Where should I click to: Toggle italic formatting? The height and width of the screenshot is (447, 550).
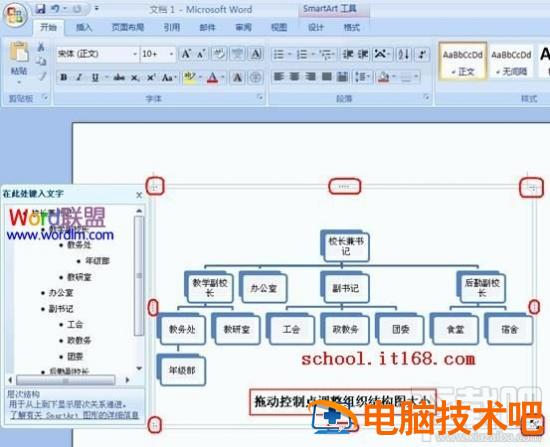click(x=79, y=77)
